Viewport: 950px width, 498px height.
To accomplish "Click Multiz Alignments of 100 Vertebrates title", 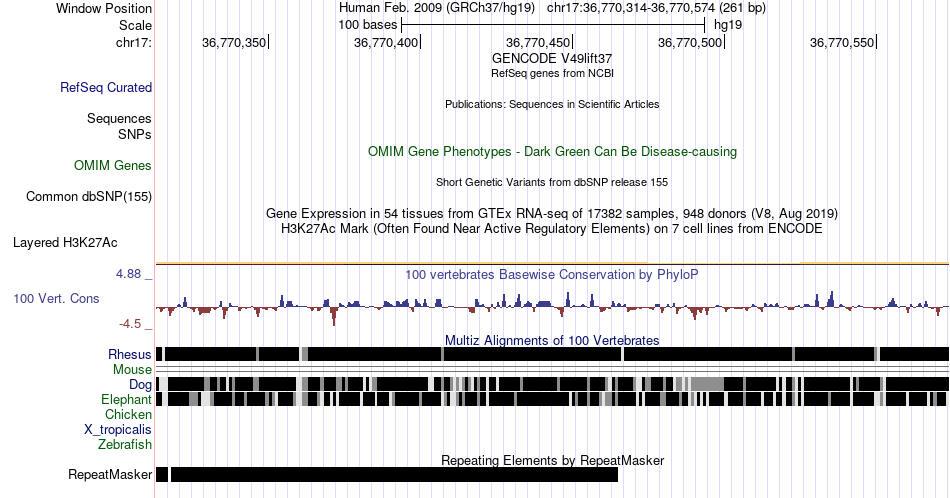I will coord(552,340).
